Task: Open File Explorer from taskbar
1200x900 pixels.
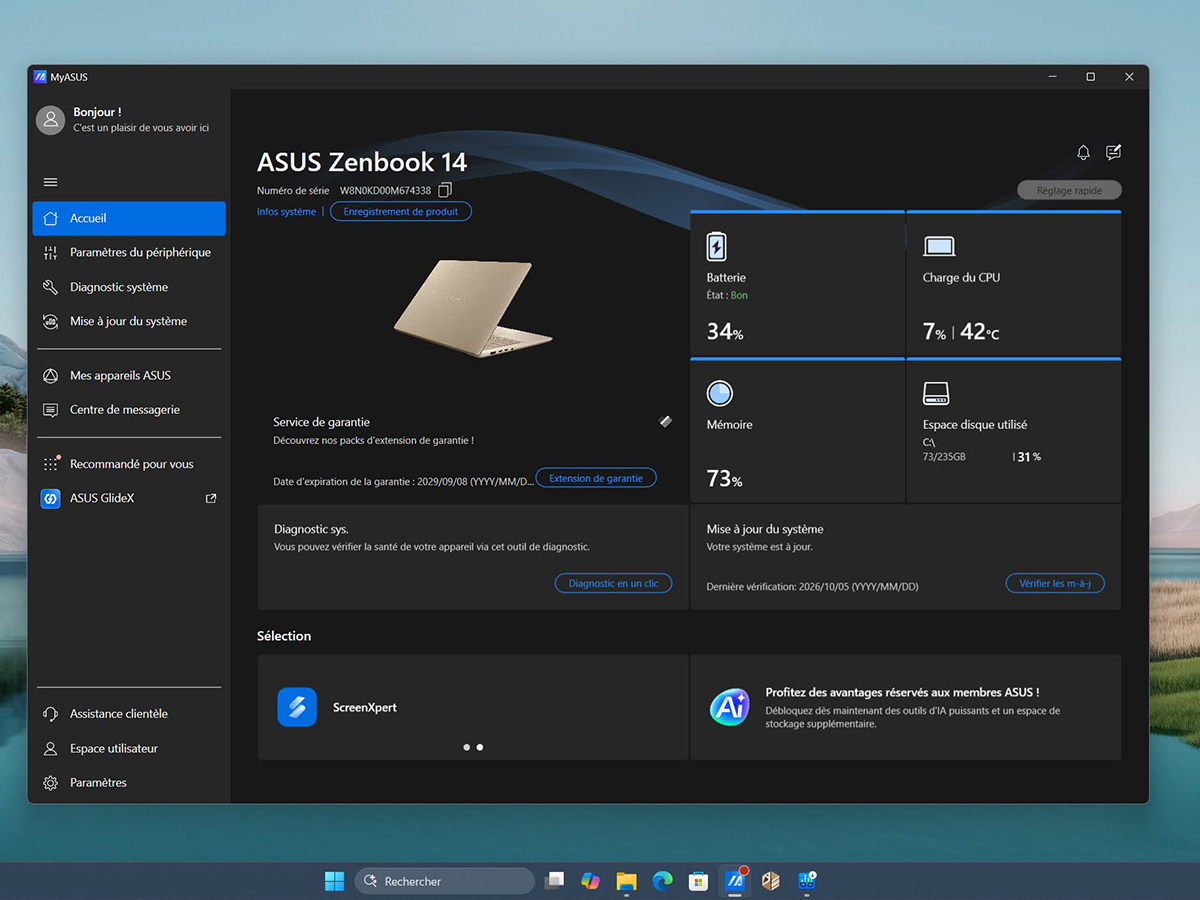Action: click(x=626, y=881)
